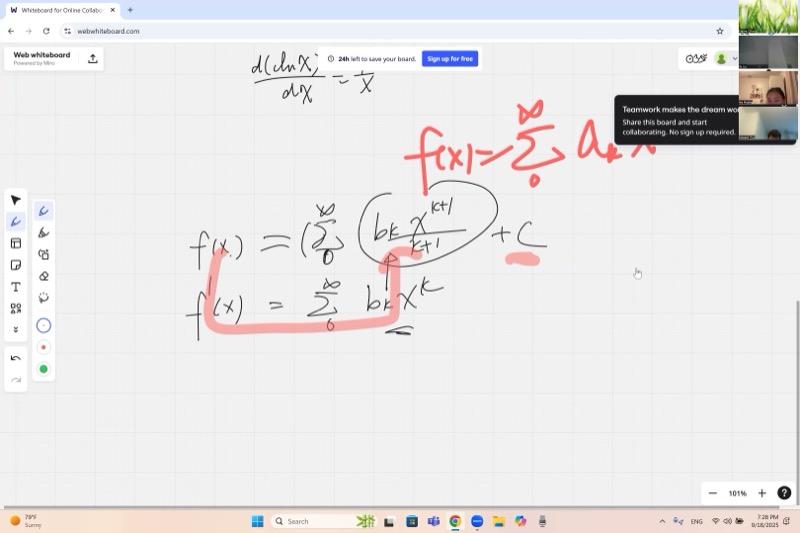Select the sticky note tool
Viewport: 800px width, 533px height.
[16, 265]
